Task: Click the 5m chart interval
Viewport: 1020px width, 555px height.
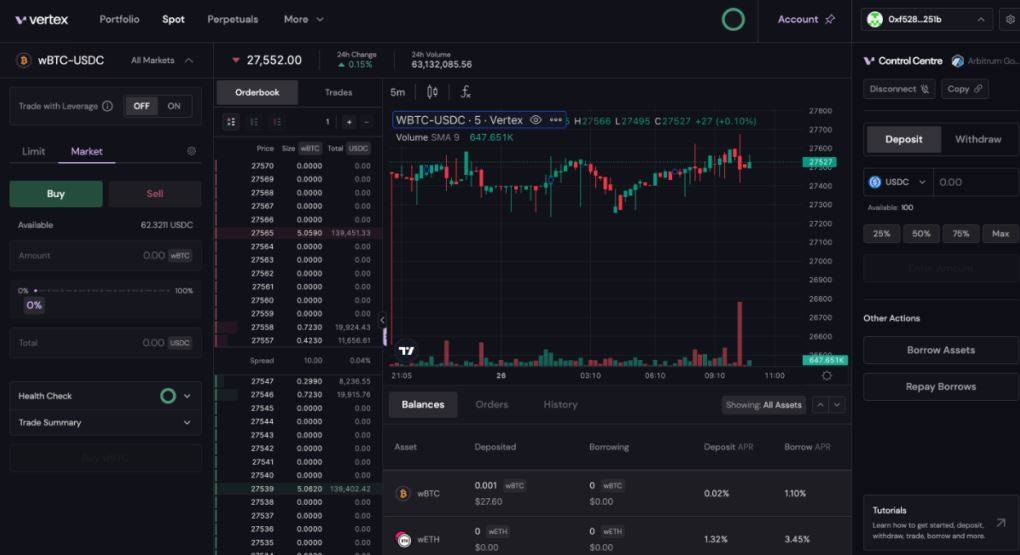Action: click(x=397, y=92)
